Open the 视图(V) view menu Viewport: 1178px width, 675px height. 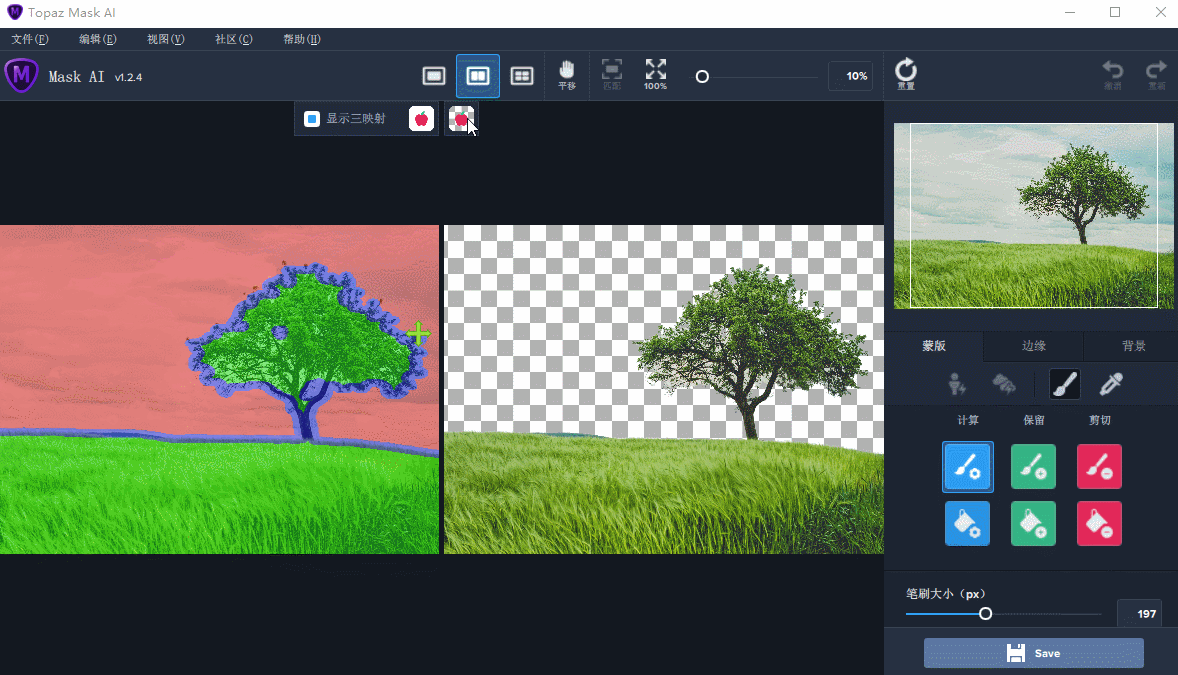(165, 39)
